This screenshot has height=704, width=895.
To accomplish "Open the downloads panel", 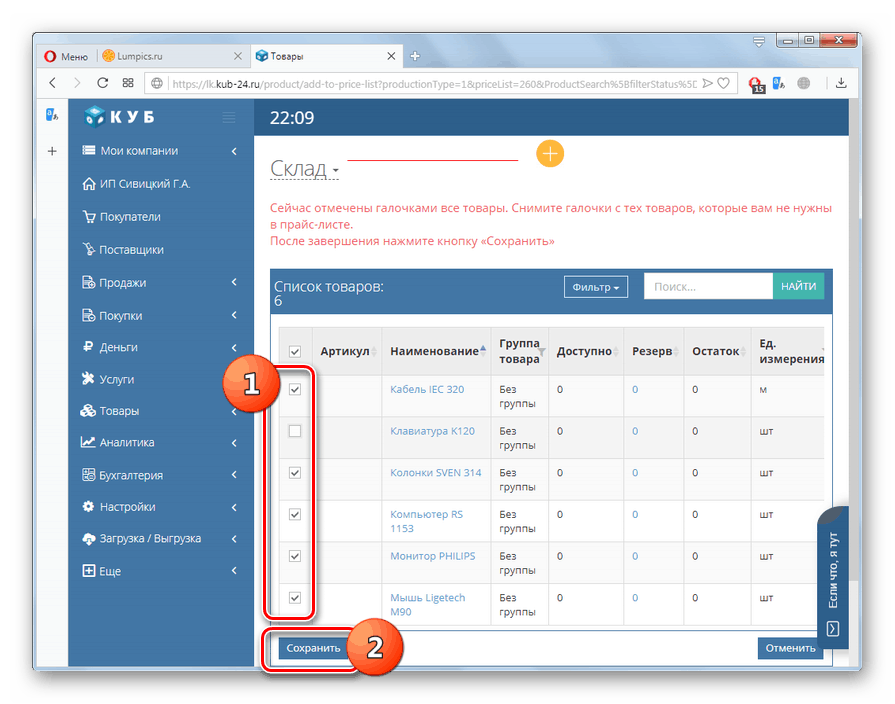I will pos(841,83).
